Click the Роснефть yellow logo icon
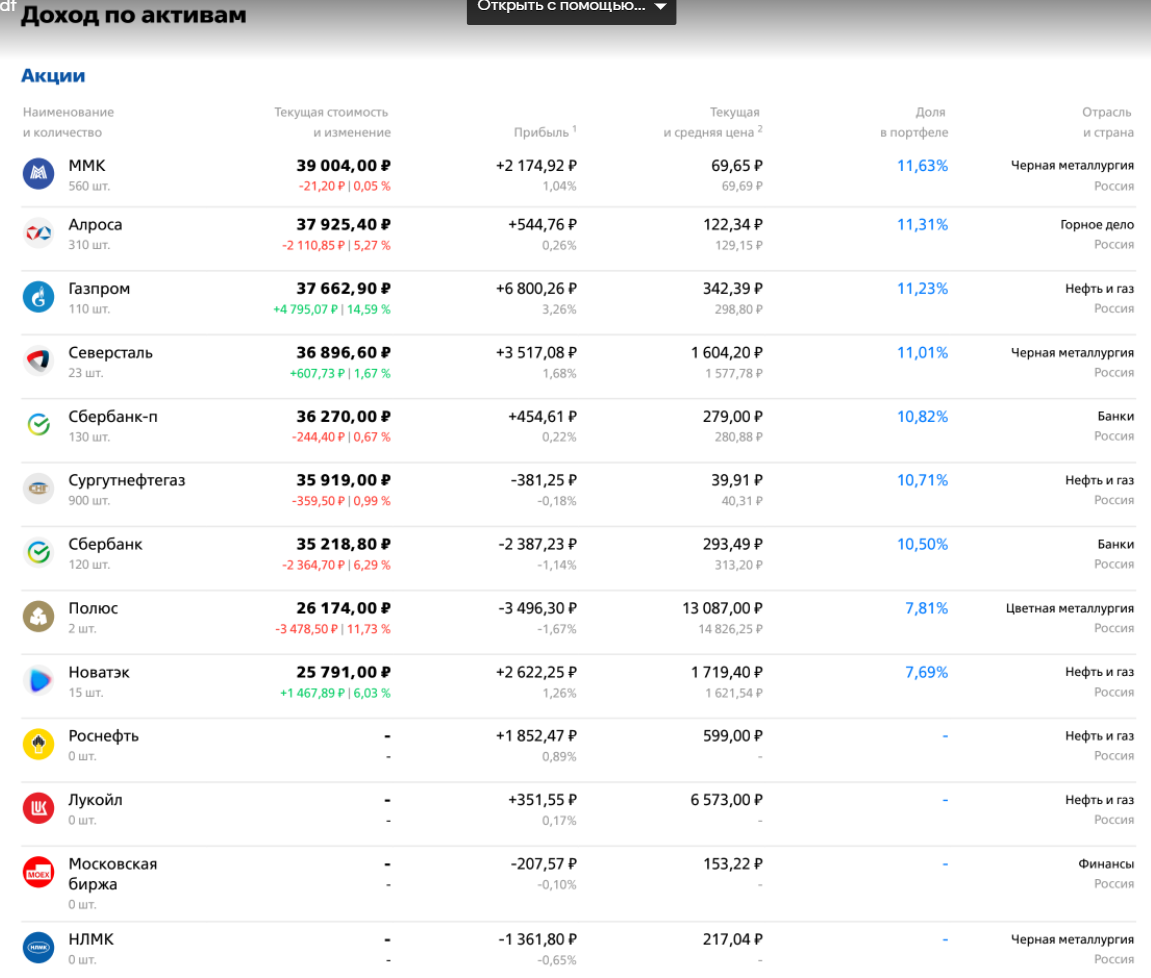Image resolution: width=1151 pixels, height=978 pixels. pos(38,744)
